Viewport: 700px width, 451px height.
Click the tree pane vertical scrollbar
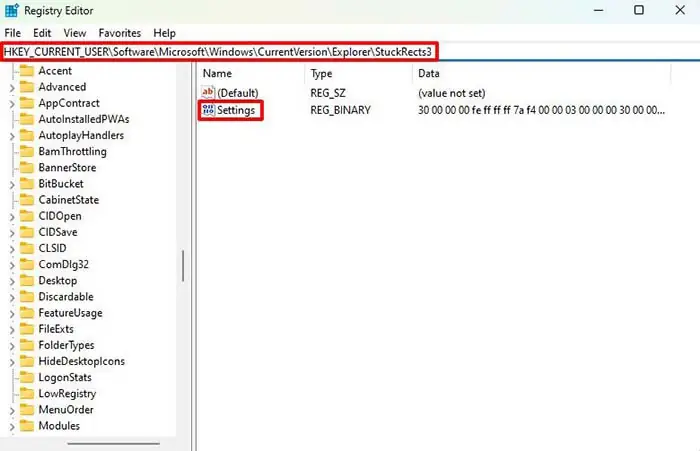(x=183, y=266)
